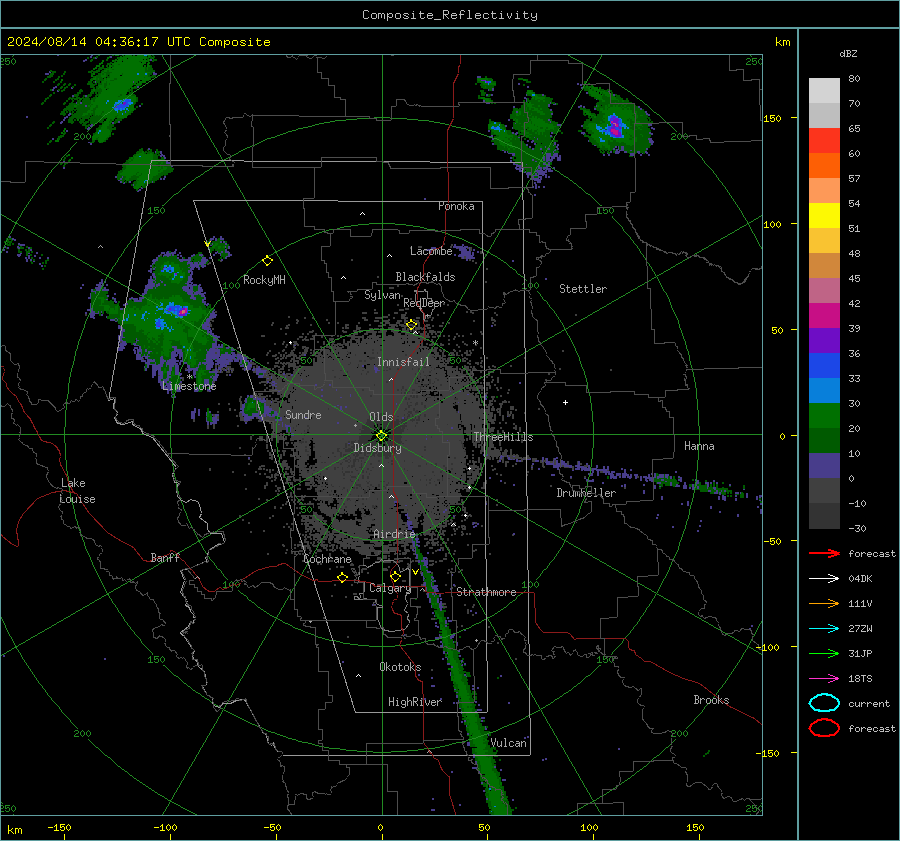Click the magenta 18TS arrow in legend

[824, 679]
